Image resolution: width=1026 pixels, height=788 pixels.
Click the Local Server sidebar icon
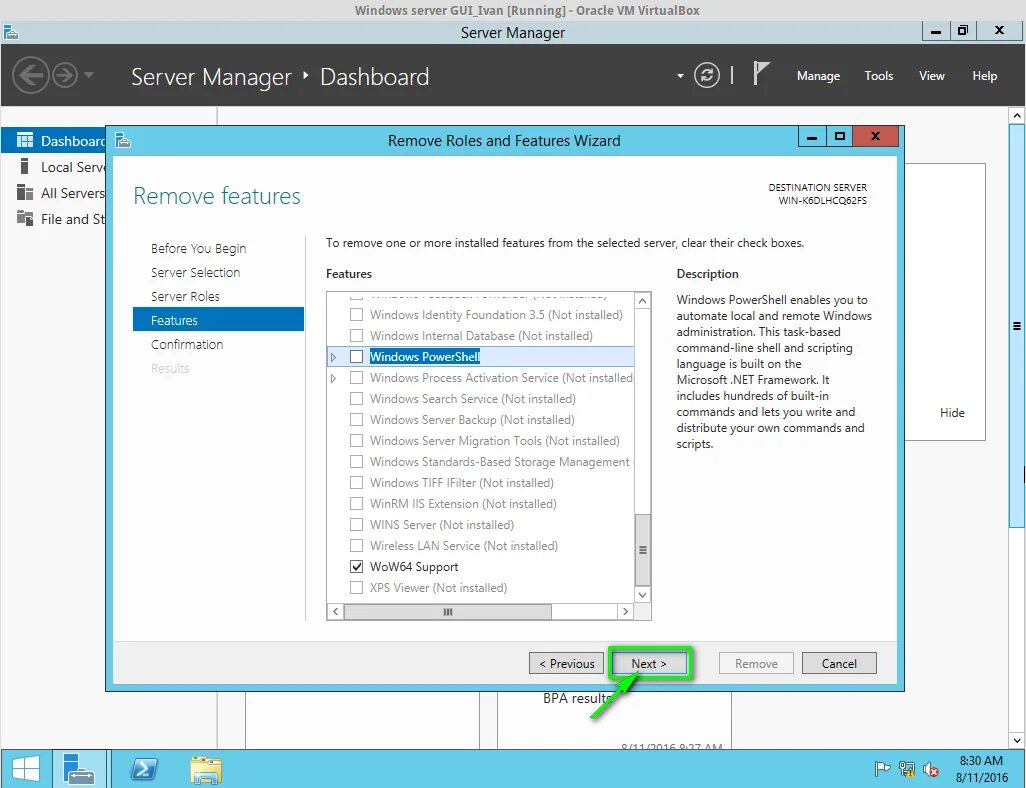(24, 166)
